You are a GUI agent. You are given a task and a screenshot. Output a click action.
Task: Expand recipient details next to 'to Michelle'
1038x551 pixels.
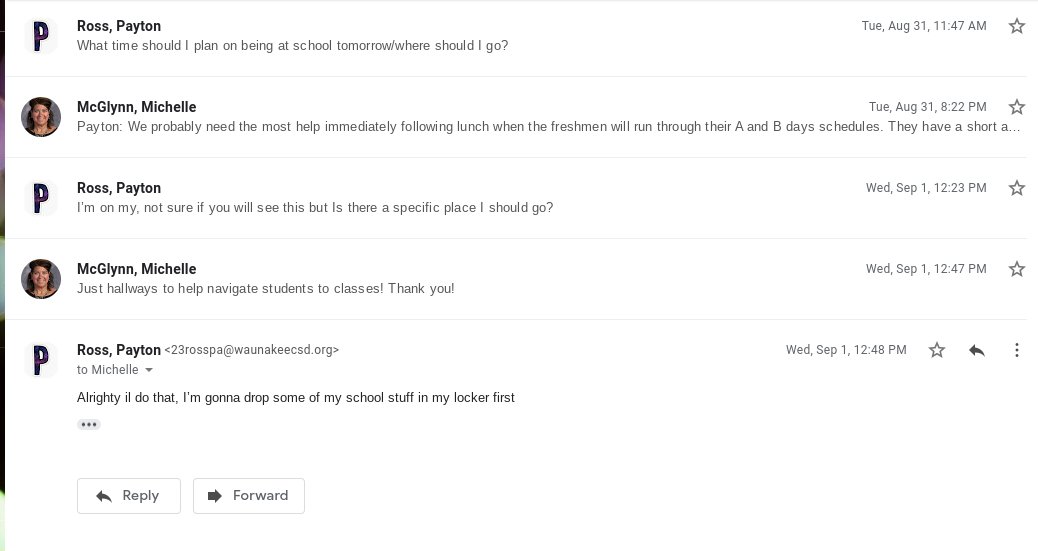[x=150, y=371]
